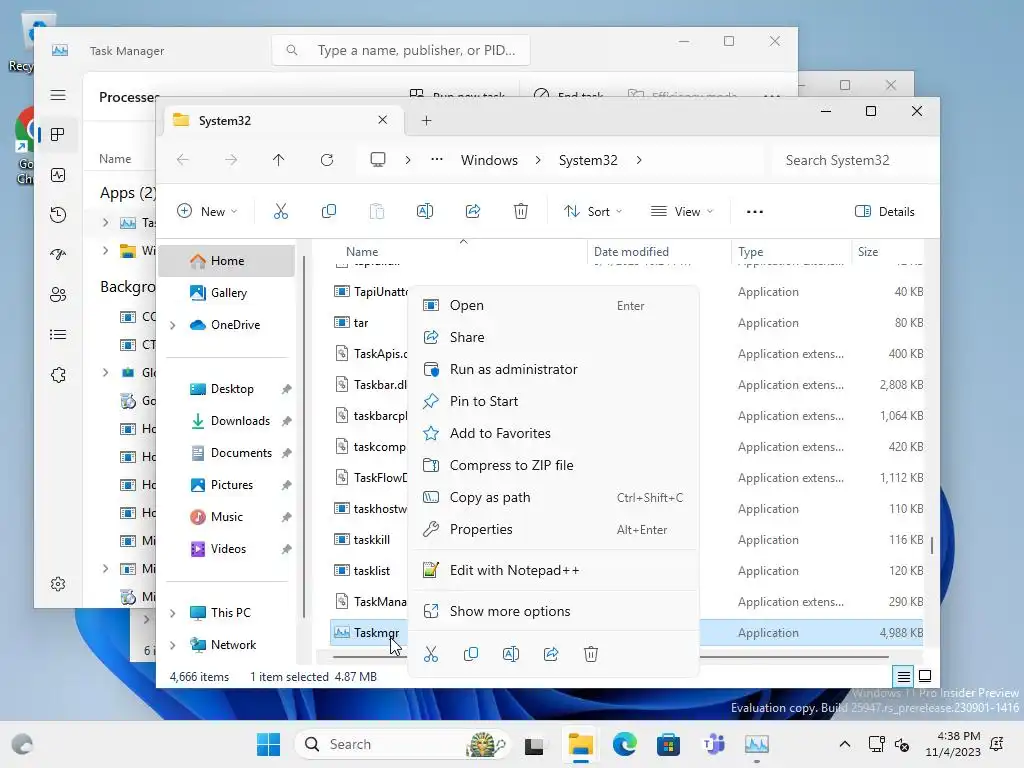Click the taskbar Search box
The image size is (1024, 768).
402,744
